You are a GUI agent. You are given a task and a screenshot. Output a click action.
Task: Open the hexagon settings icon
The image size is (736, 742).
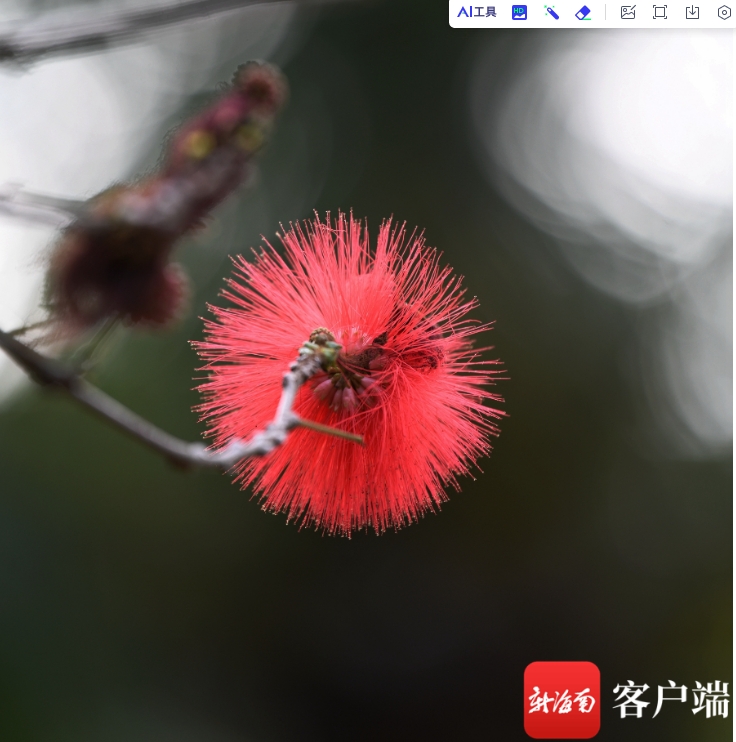click(724, 12)
